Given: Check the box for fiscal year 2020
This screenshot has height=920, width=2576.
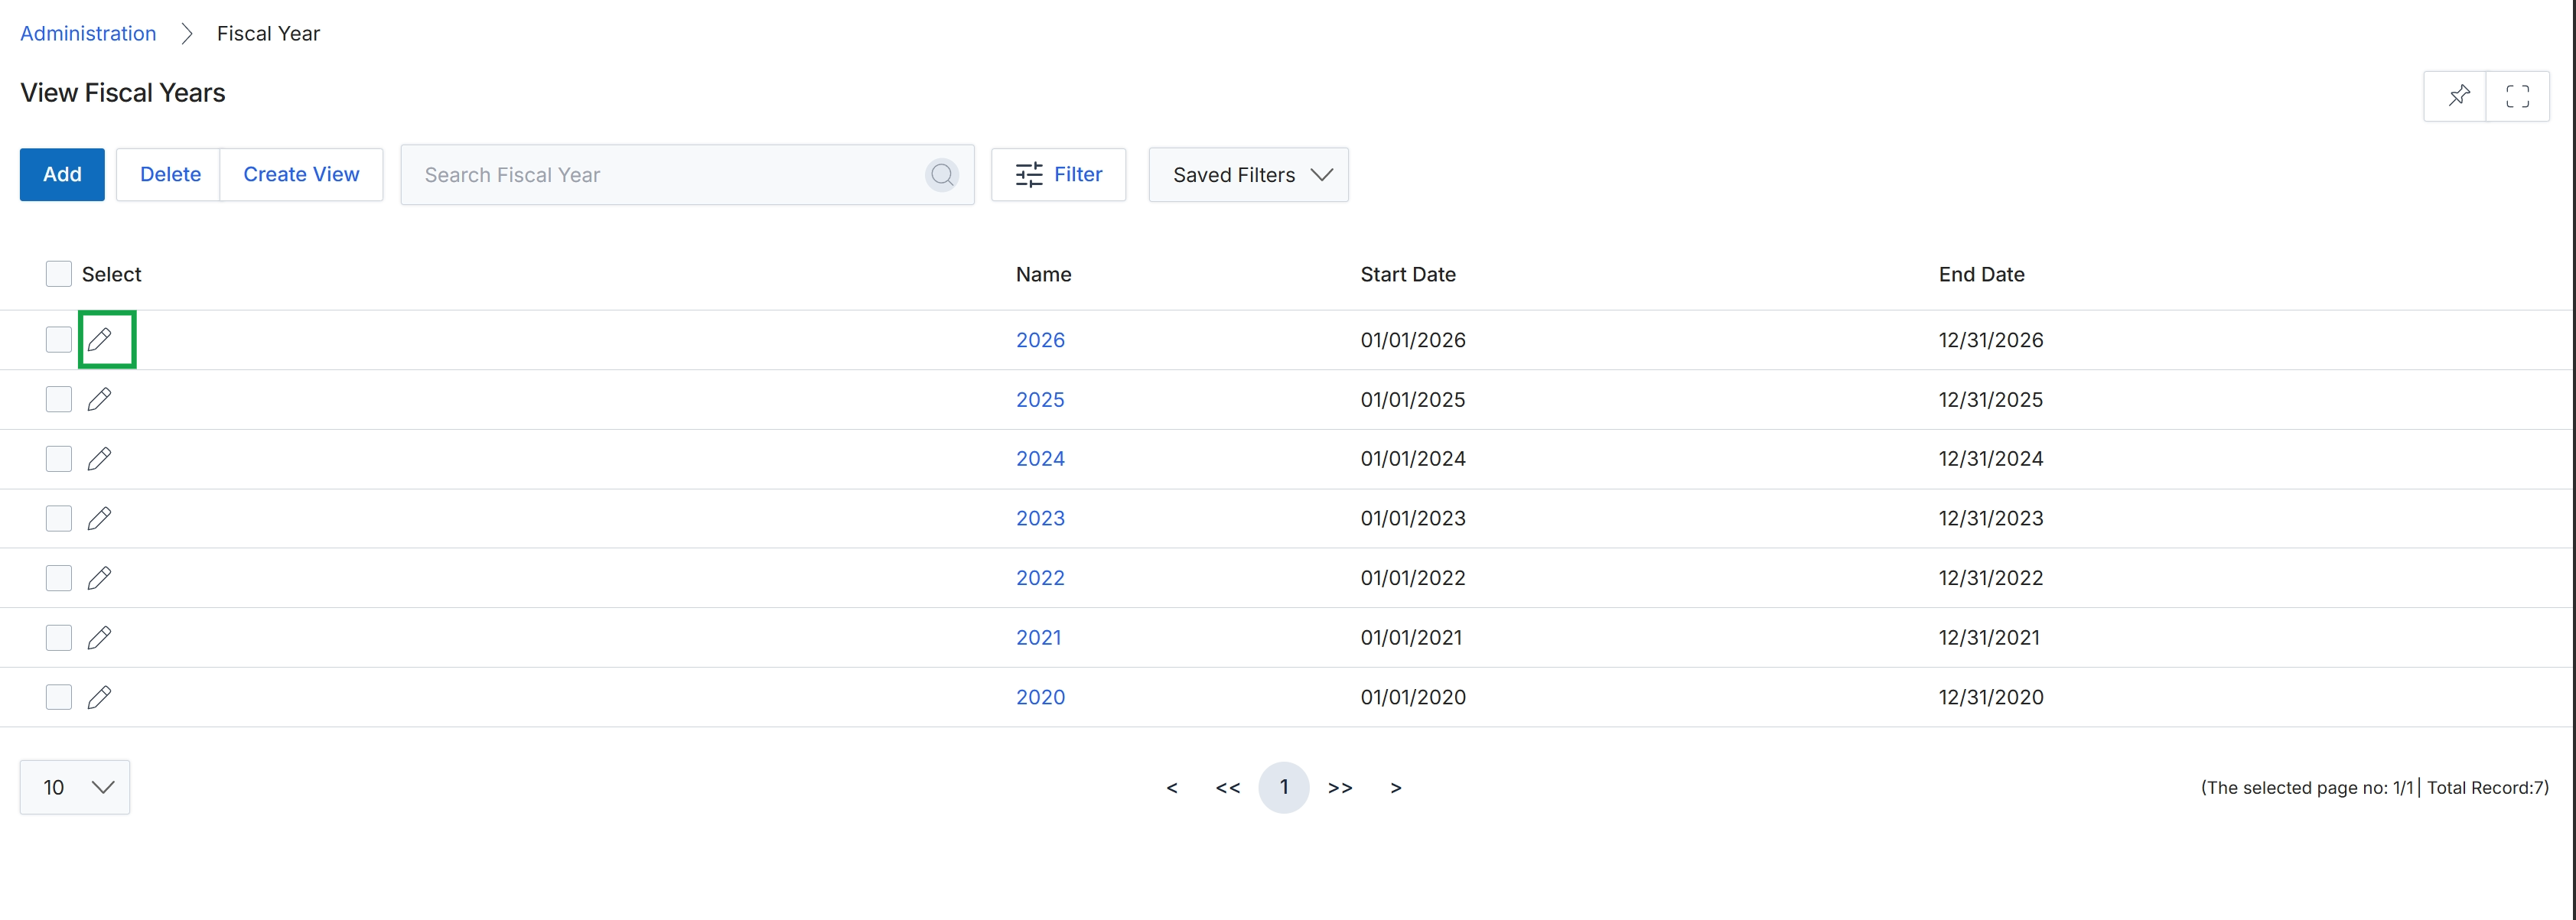Looking at the screenshot, I should tap(59, 697).
